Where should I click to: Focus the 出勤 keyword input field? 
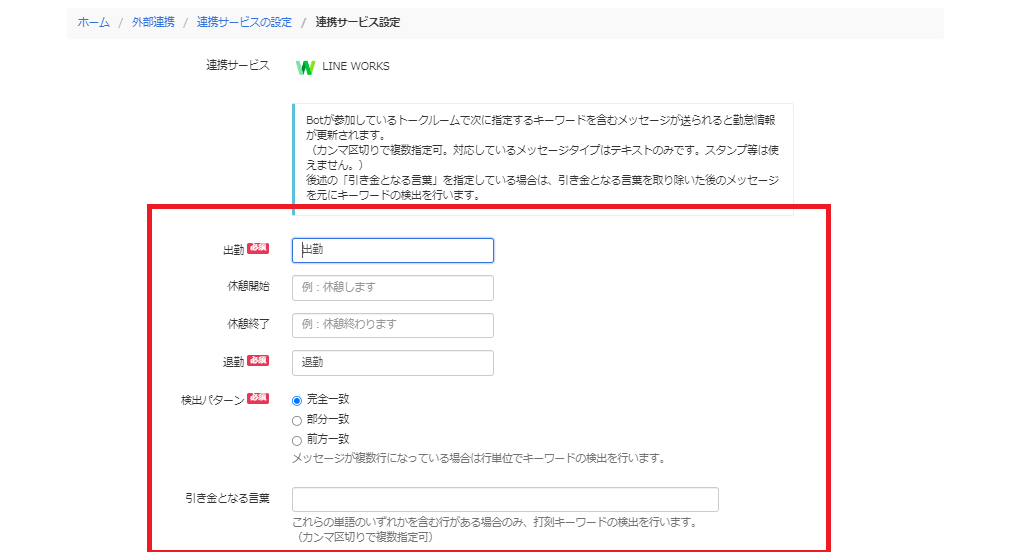pyautogui.click(x=393, y=250)
